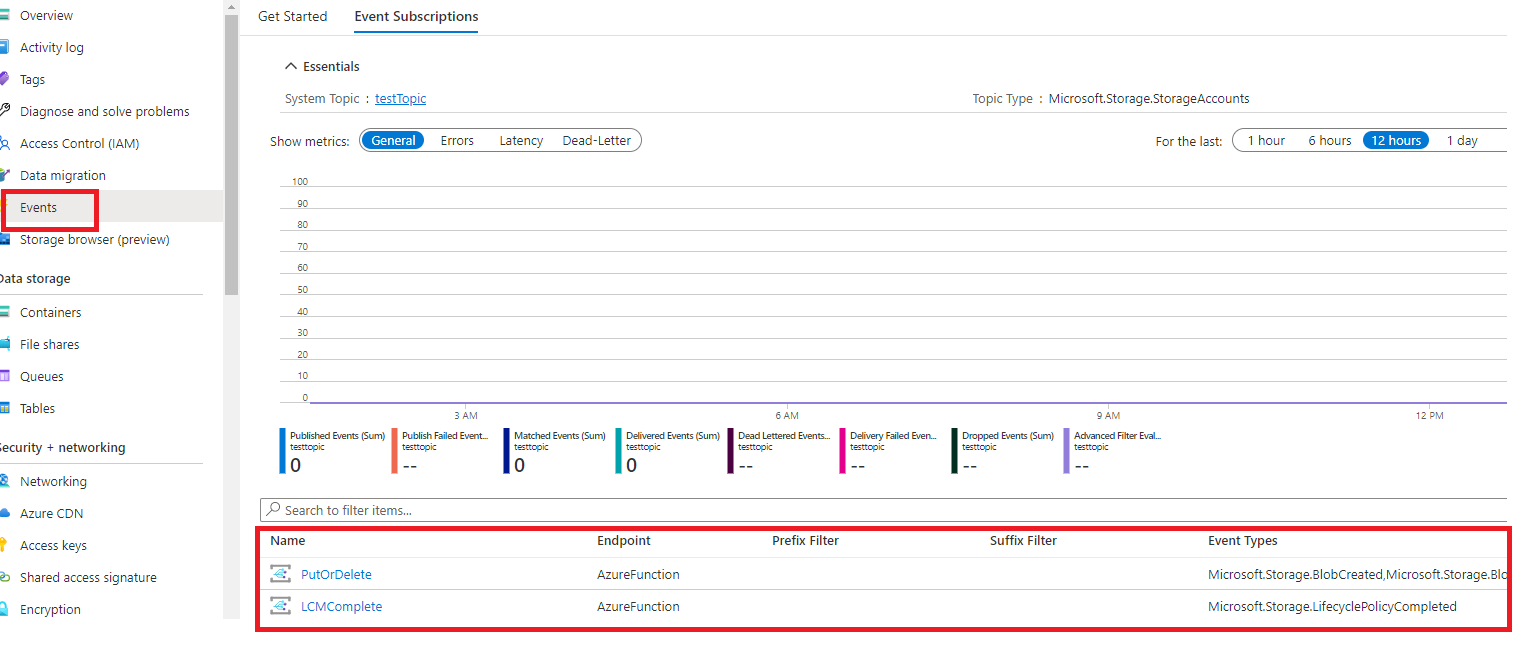This screenshot has width=1539, height=668.
Task: Open the Tables section
Action: 39,407
